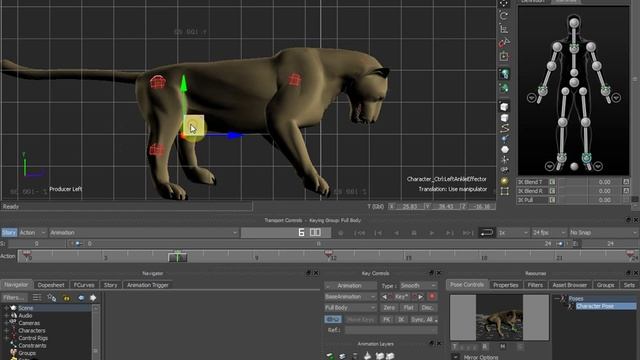The width and height of the screenshot is (640, 360).
Task: Toggle the blue keying mode button left of Move Keys
Action: point(333,320)
